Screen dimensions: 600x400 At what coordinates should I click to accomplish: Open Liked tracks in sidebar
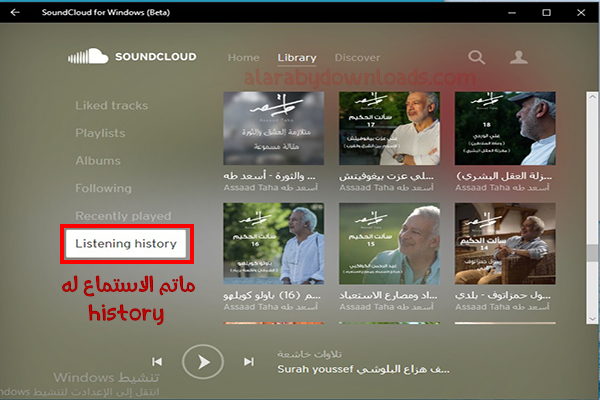coord(111,105)
